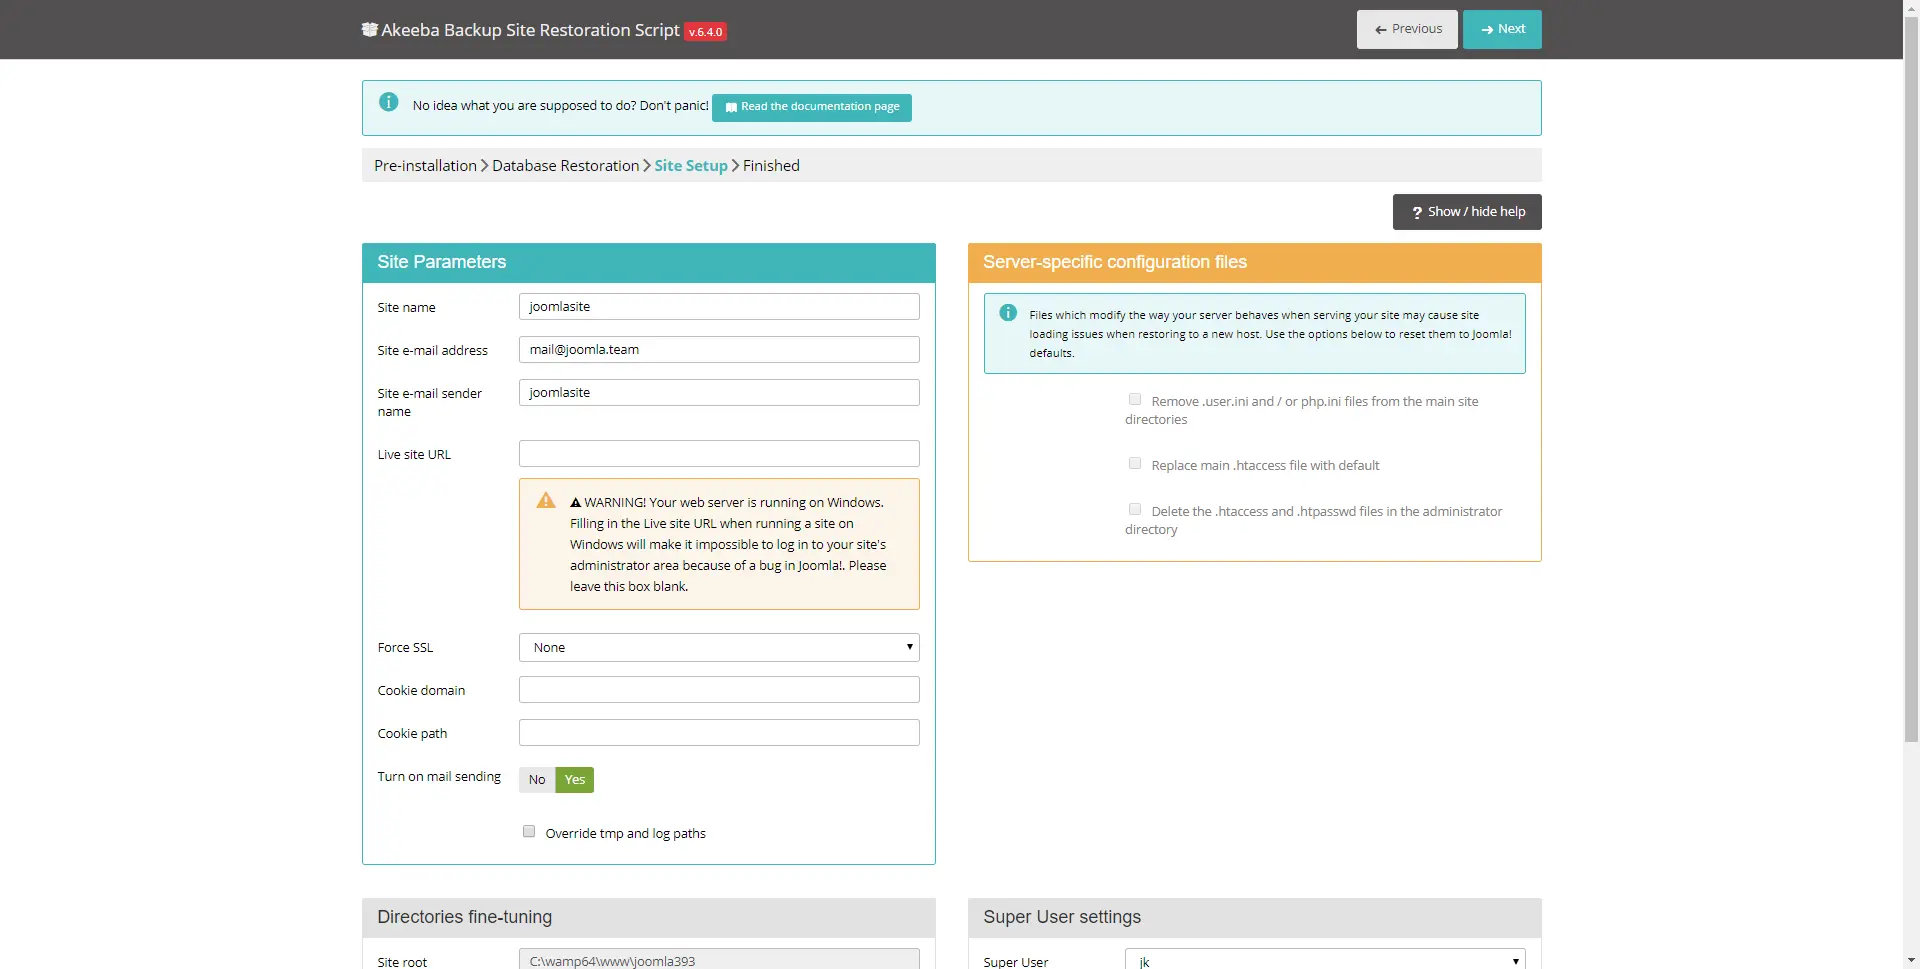Select the Database Restoration breadcrumb step
The image size is (1920, 969).
(x=565, y=166)
